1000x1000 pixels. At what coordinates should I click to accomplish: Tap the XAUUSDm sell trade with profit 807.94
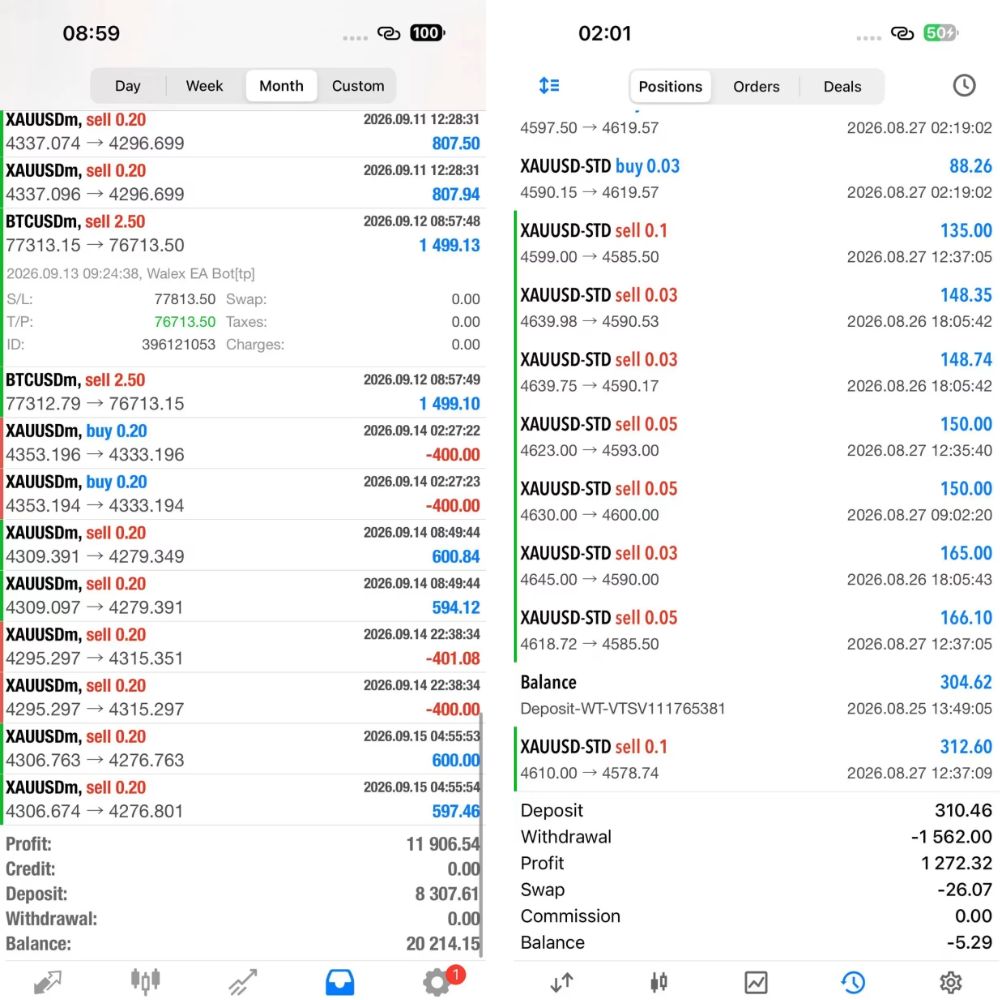tap(243, 183)
